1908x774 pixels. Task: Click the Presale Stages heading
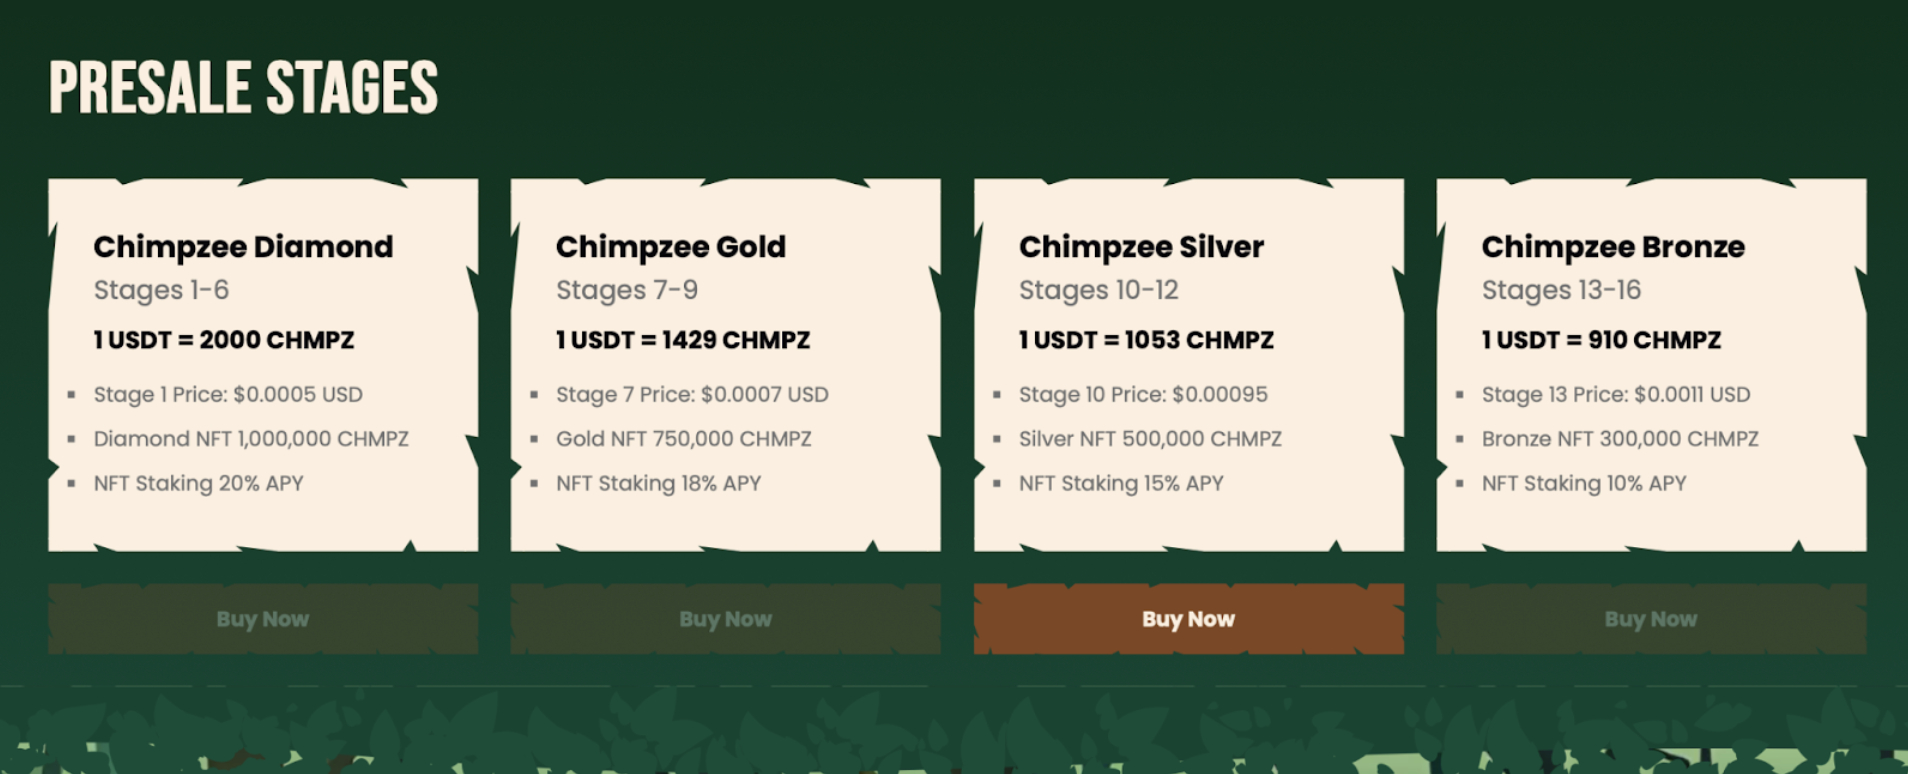(x=244, y=87)
